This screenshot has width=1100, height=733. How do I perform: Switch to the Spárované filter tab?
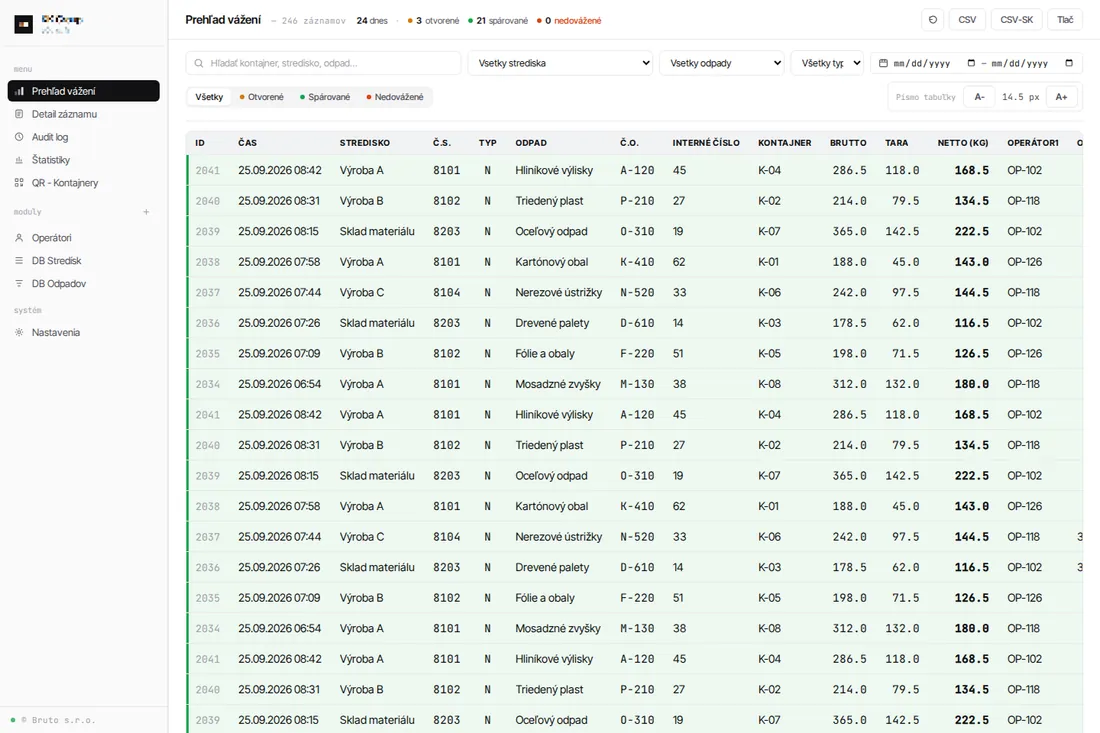325,97
